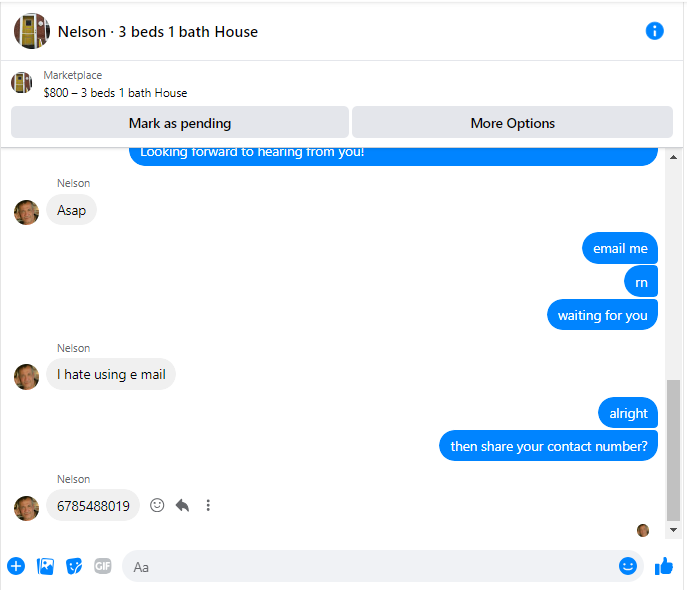Open more actions plus icon
The width and height of the screenshot is (687, 590).
coord(16,566)
